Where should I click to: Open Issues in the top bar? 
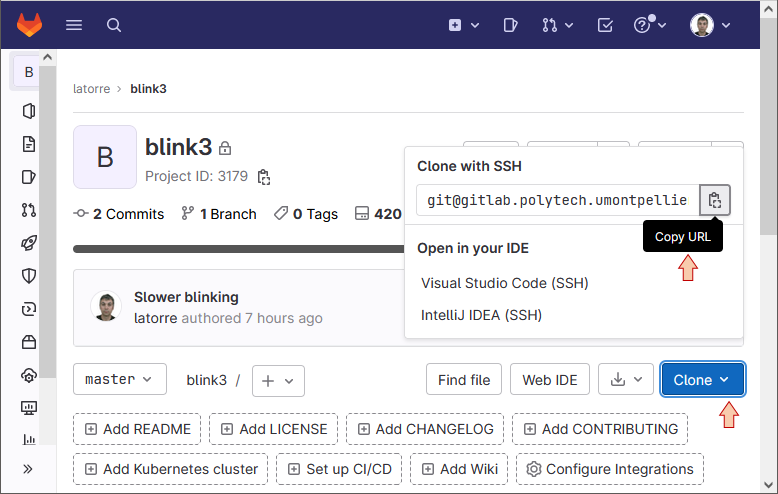coord(510,25)
